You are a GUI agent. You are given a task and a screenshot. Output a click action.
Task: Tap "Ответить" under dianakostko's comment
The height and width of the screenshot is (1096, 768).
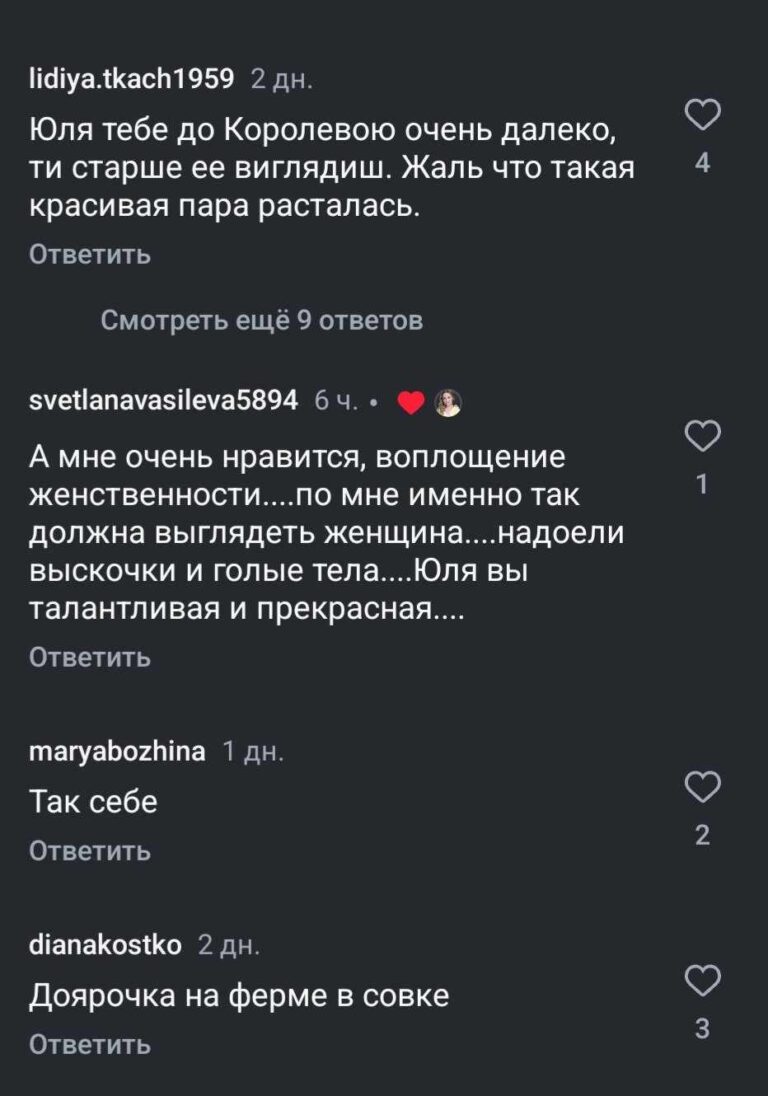coord(90,1045)
